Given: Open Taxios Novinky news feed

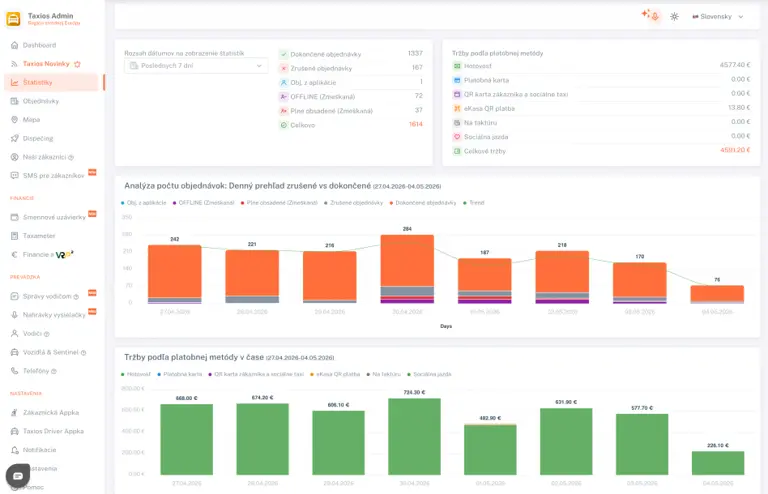Looking at the screenshot, I should click(x=46, y=64).
